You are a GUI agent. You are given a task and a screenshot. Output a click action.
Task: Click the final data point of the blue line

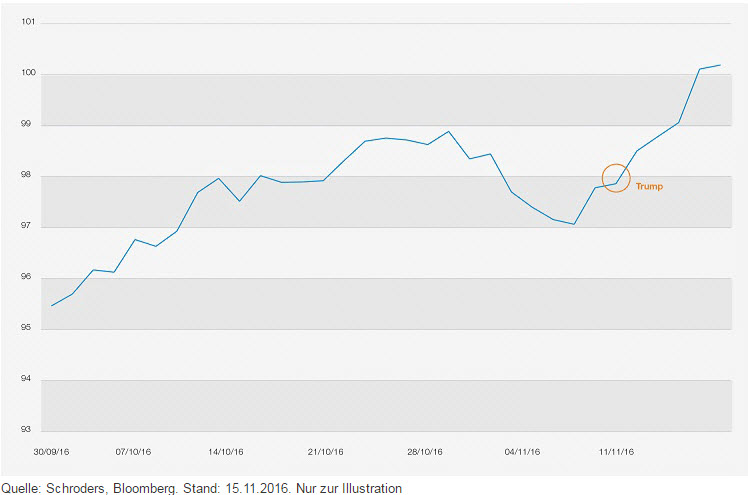pos(720,65)
